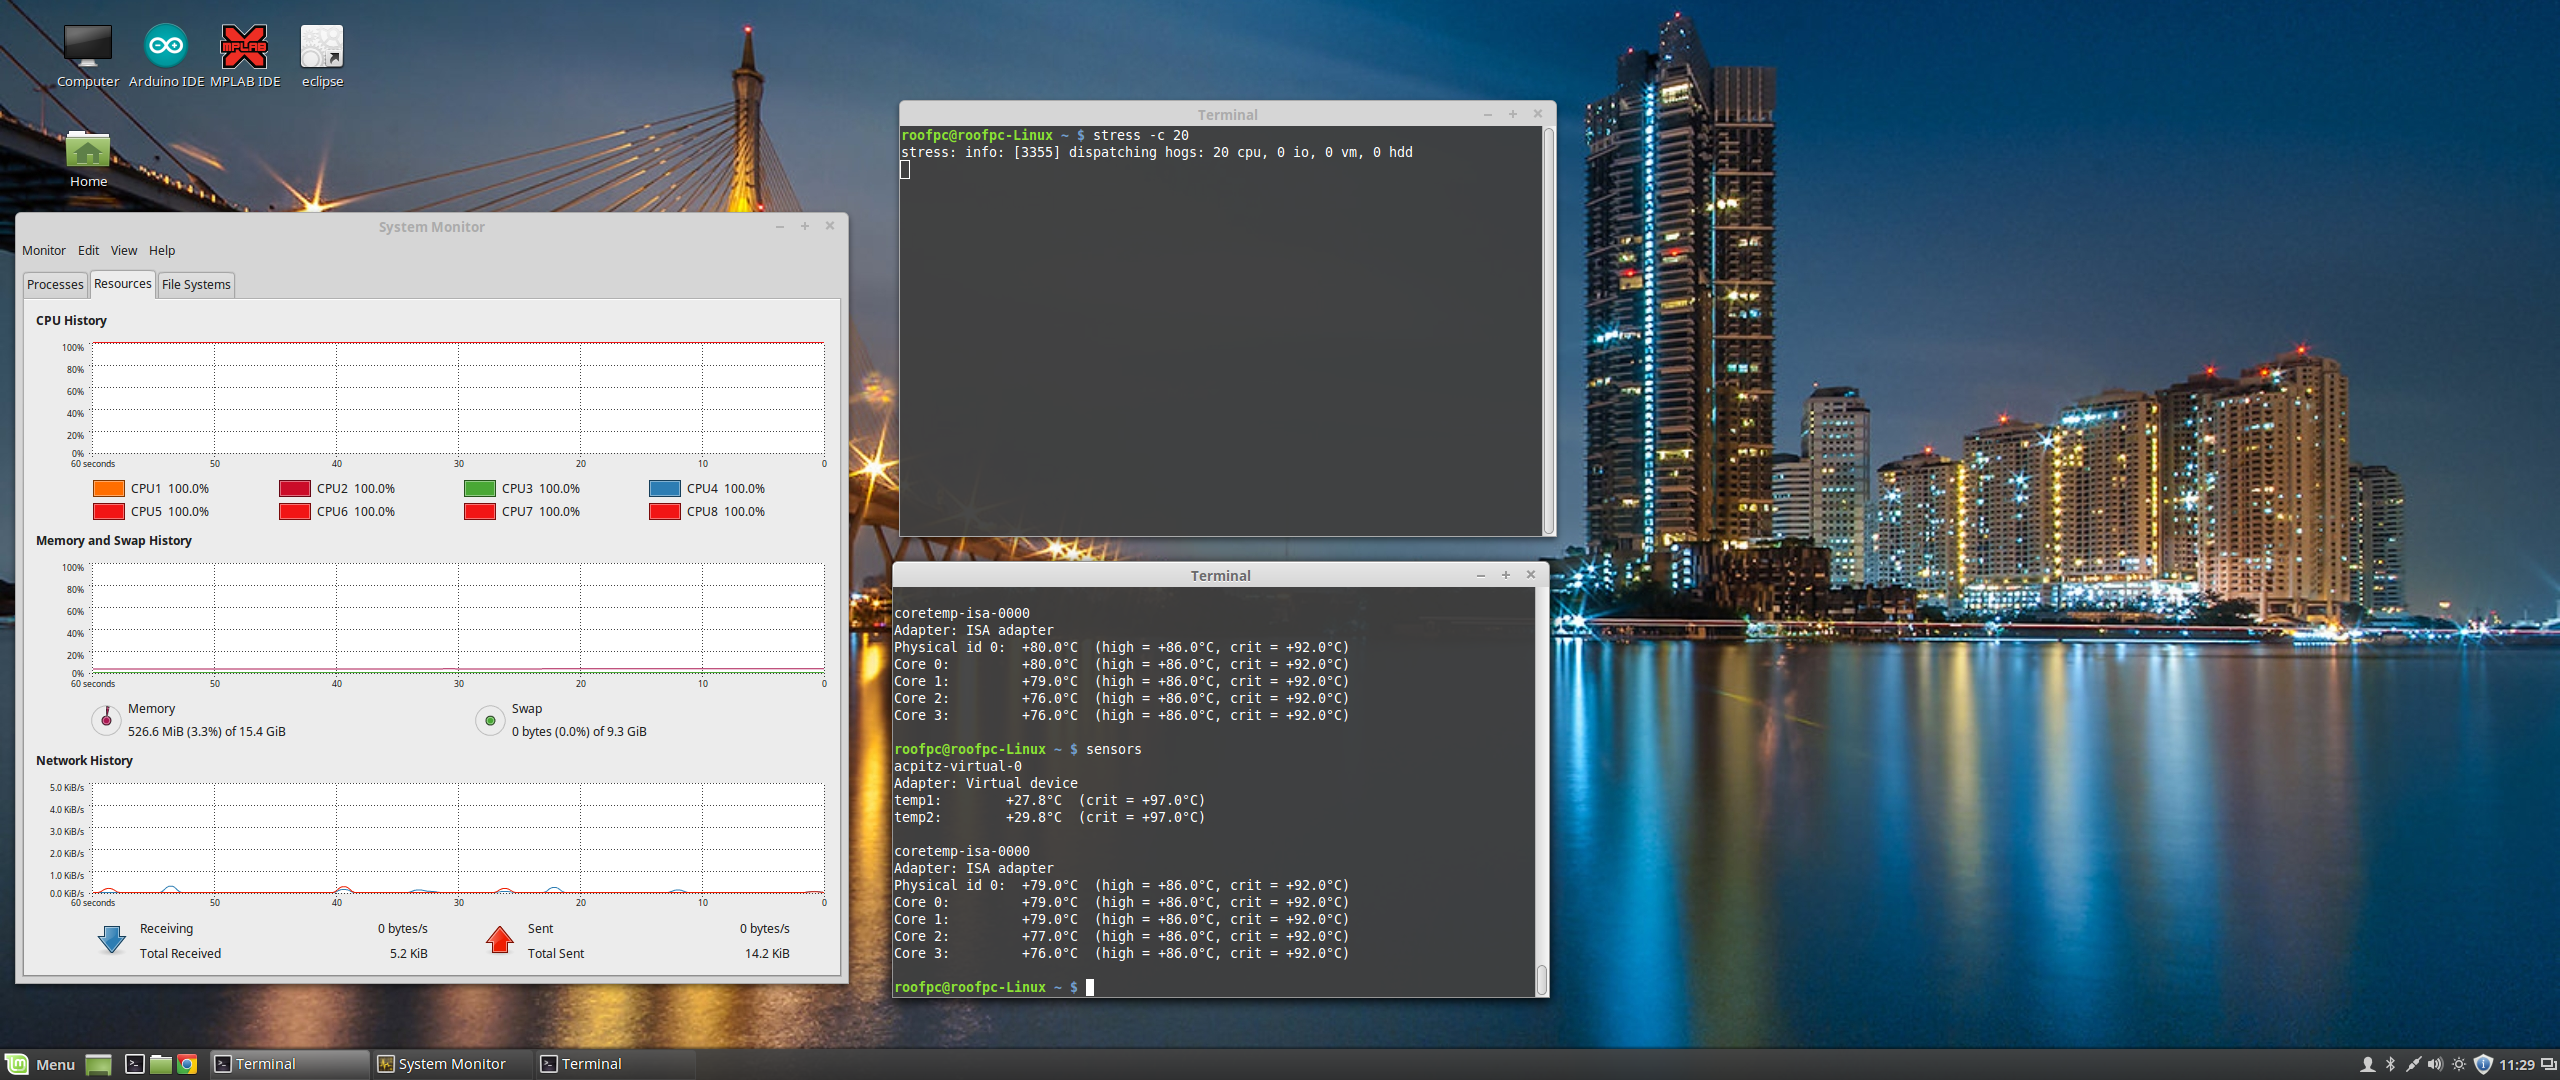Switch to the Processes tab
The width and height of the screenshot is (2560, 1080).
pos(55,285)
